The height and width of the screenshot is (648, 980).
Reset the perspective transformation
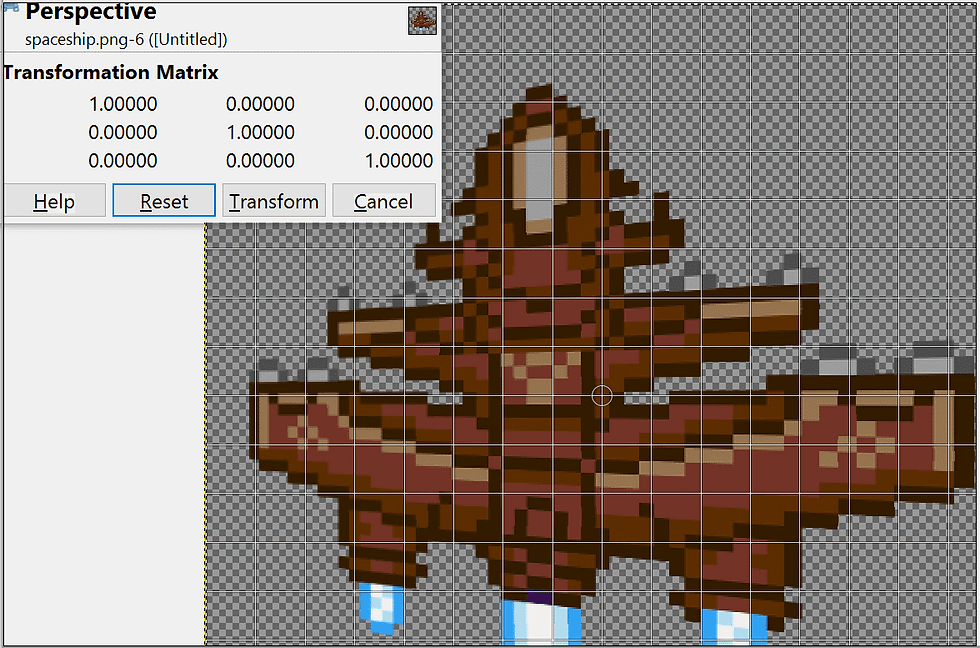click(164, 201)
